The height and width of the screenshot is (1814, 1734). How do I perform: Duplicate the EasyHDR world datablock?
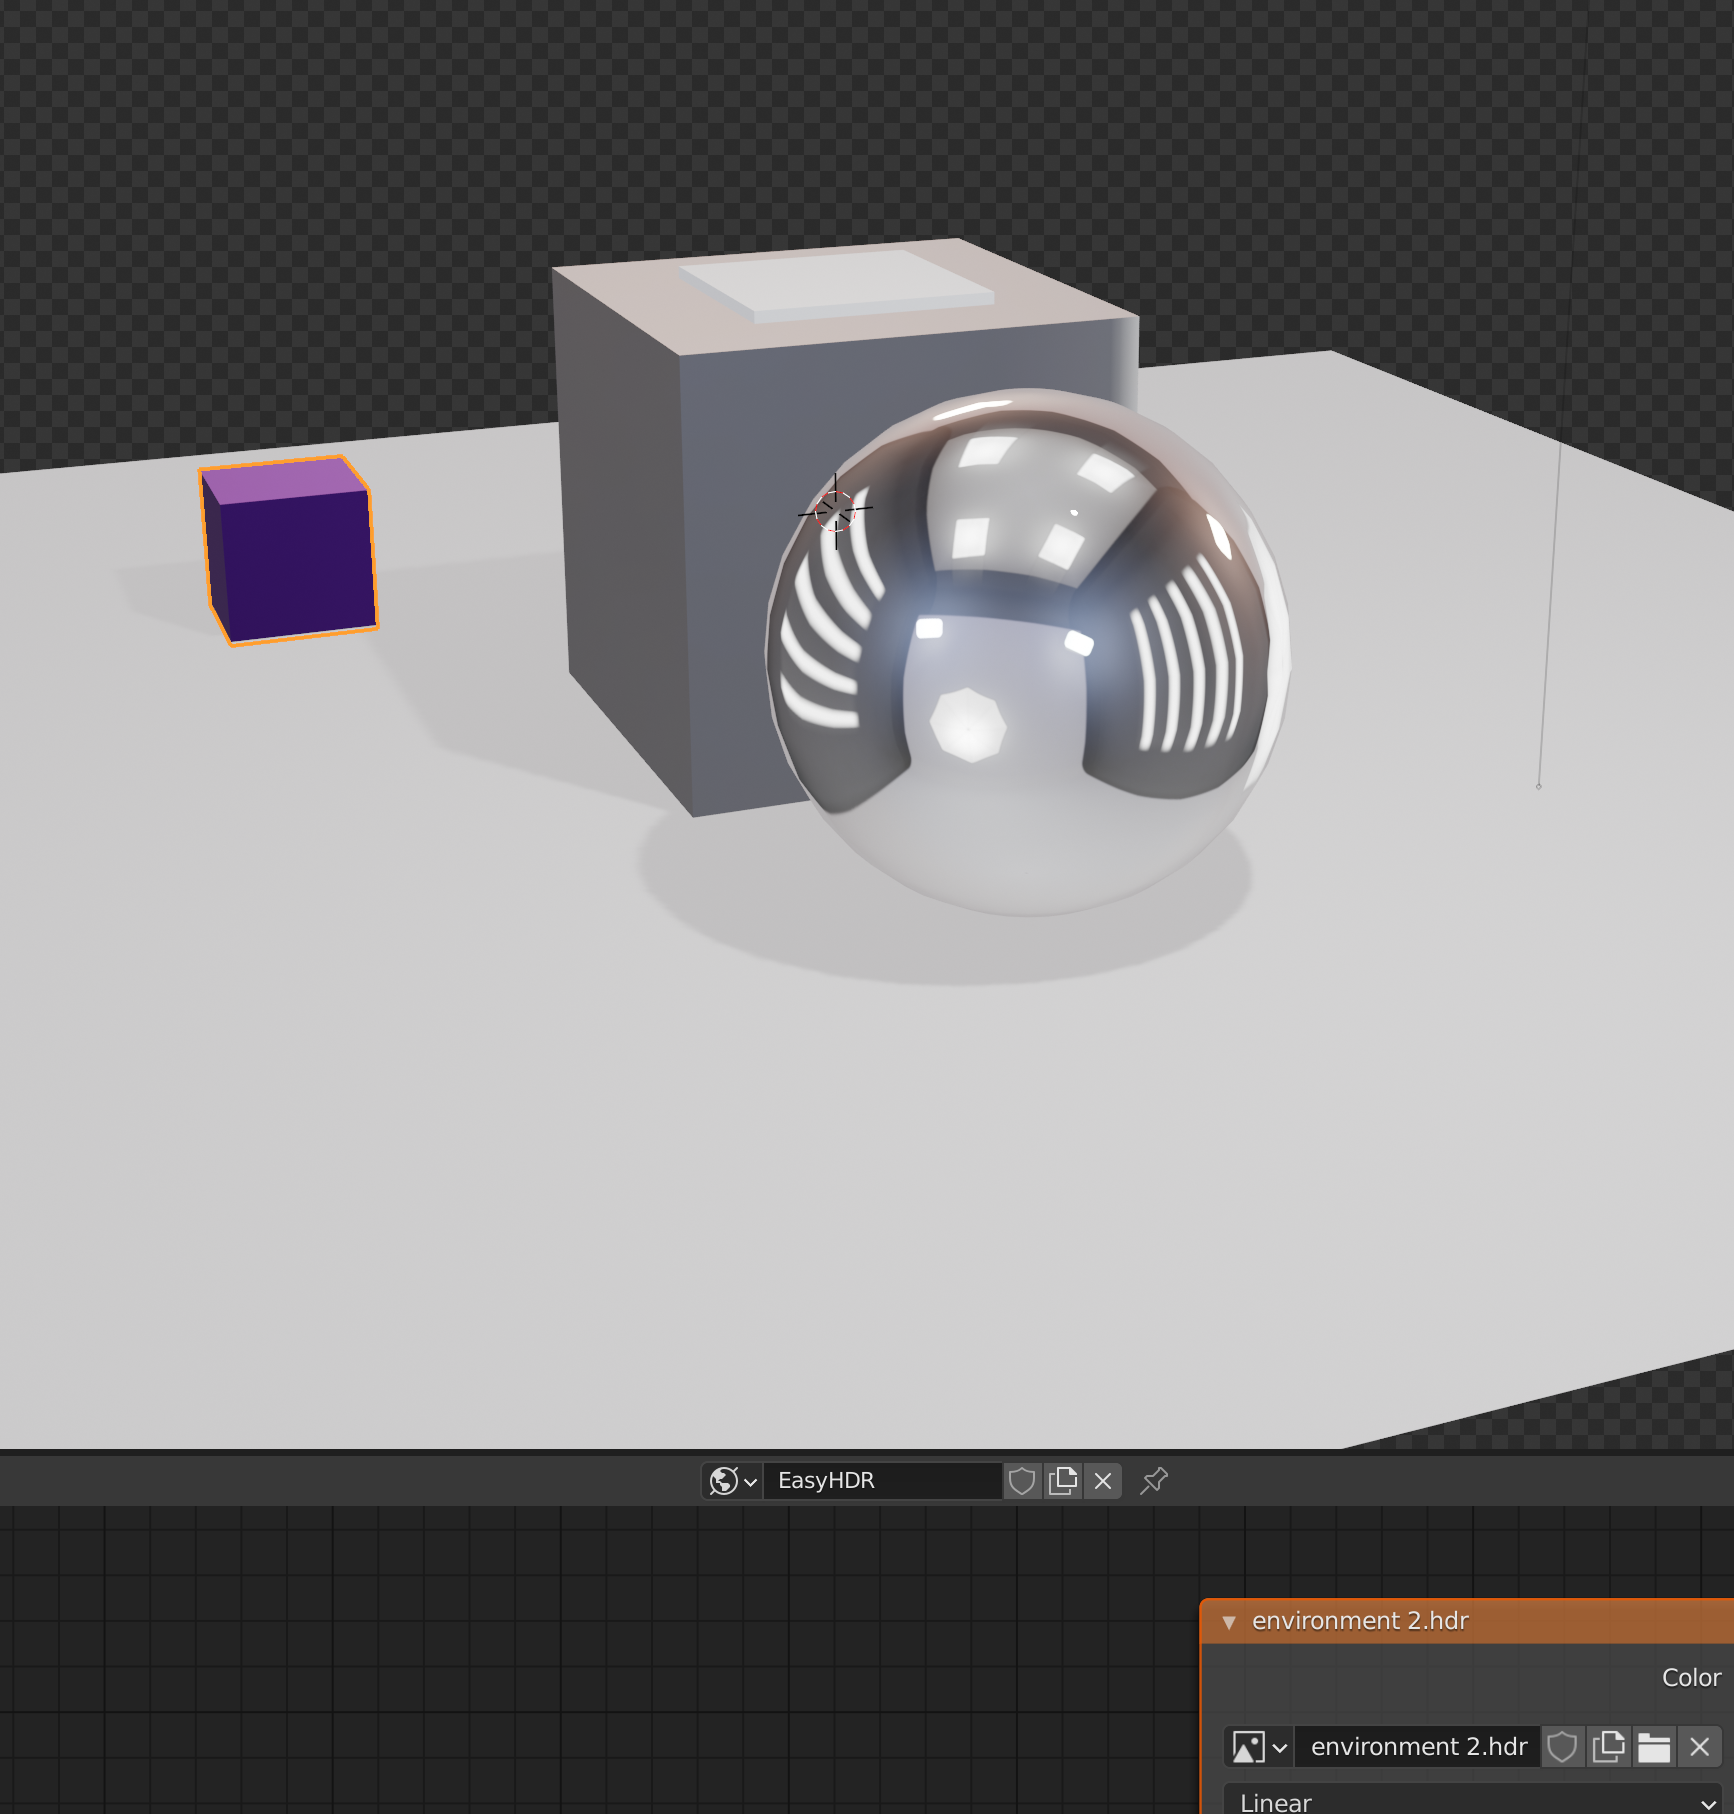pos(1063,1481)
